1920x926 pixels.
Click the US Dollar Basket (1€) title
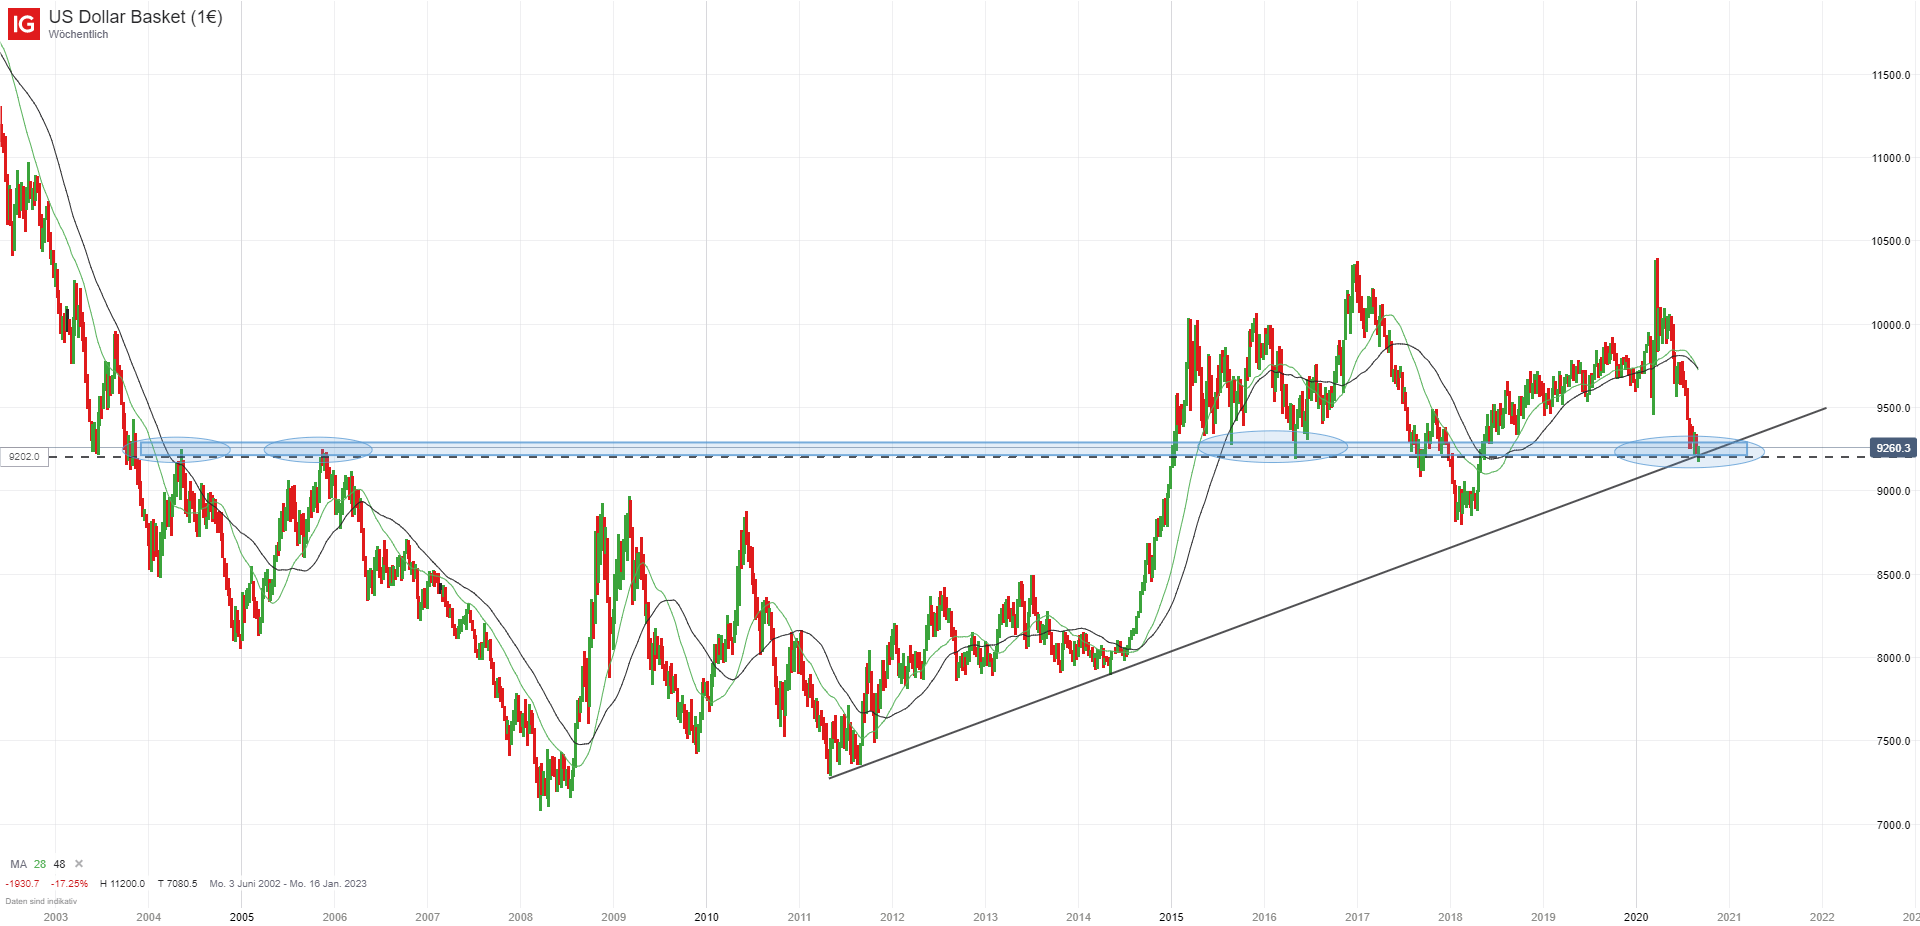[x=135, y=17]
